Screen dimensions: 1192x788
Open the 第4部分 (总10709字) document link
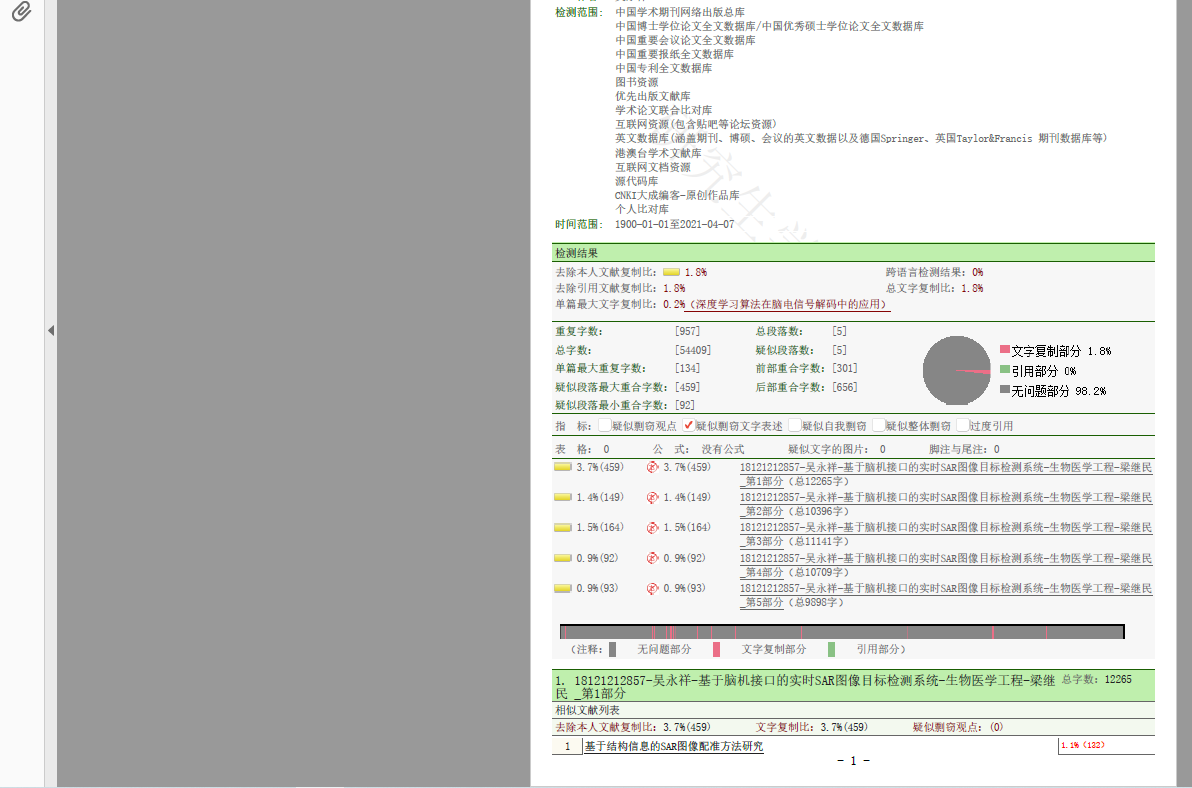tap(946, 565)
